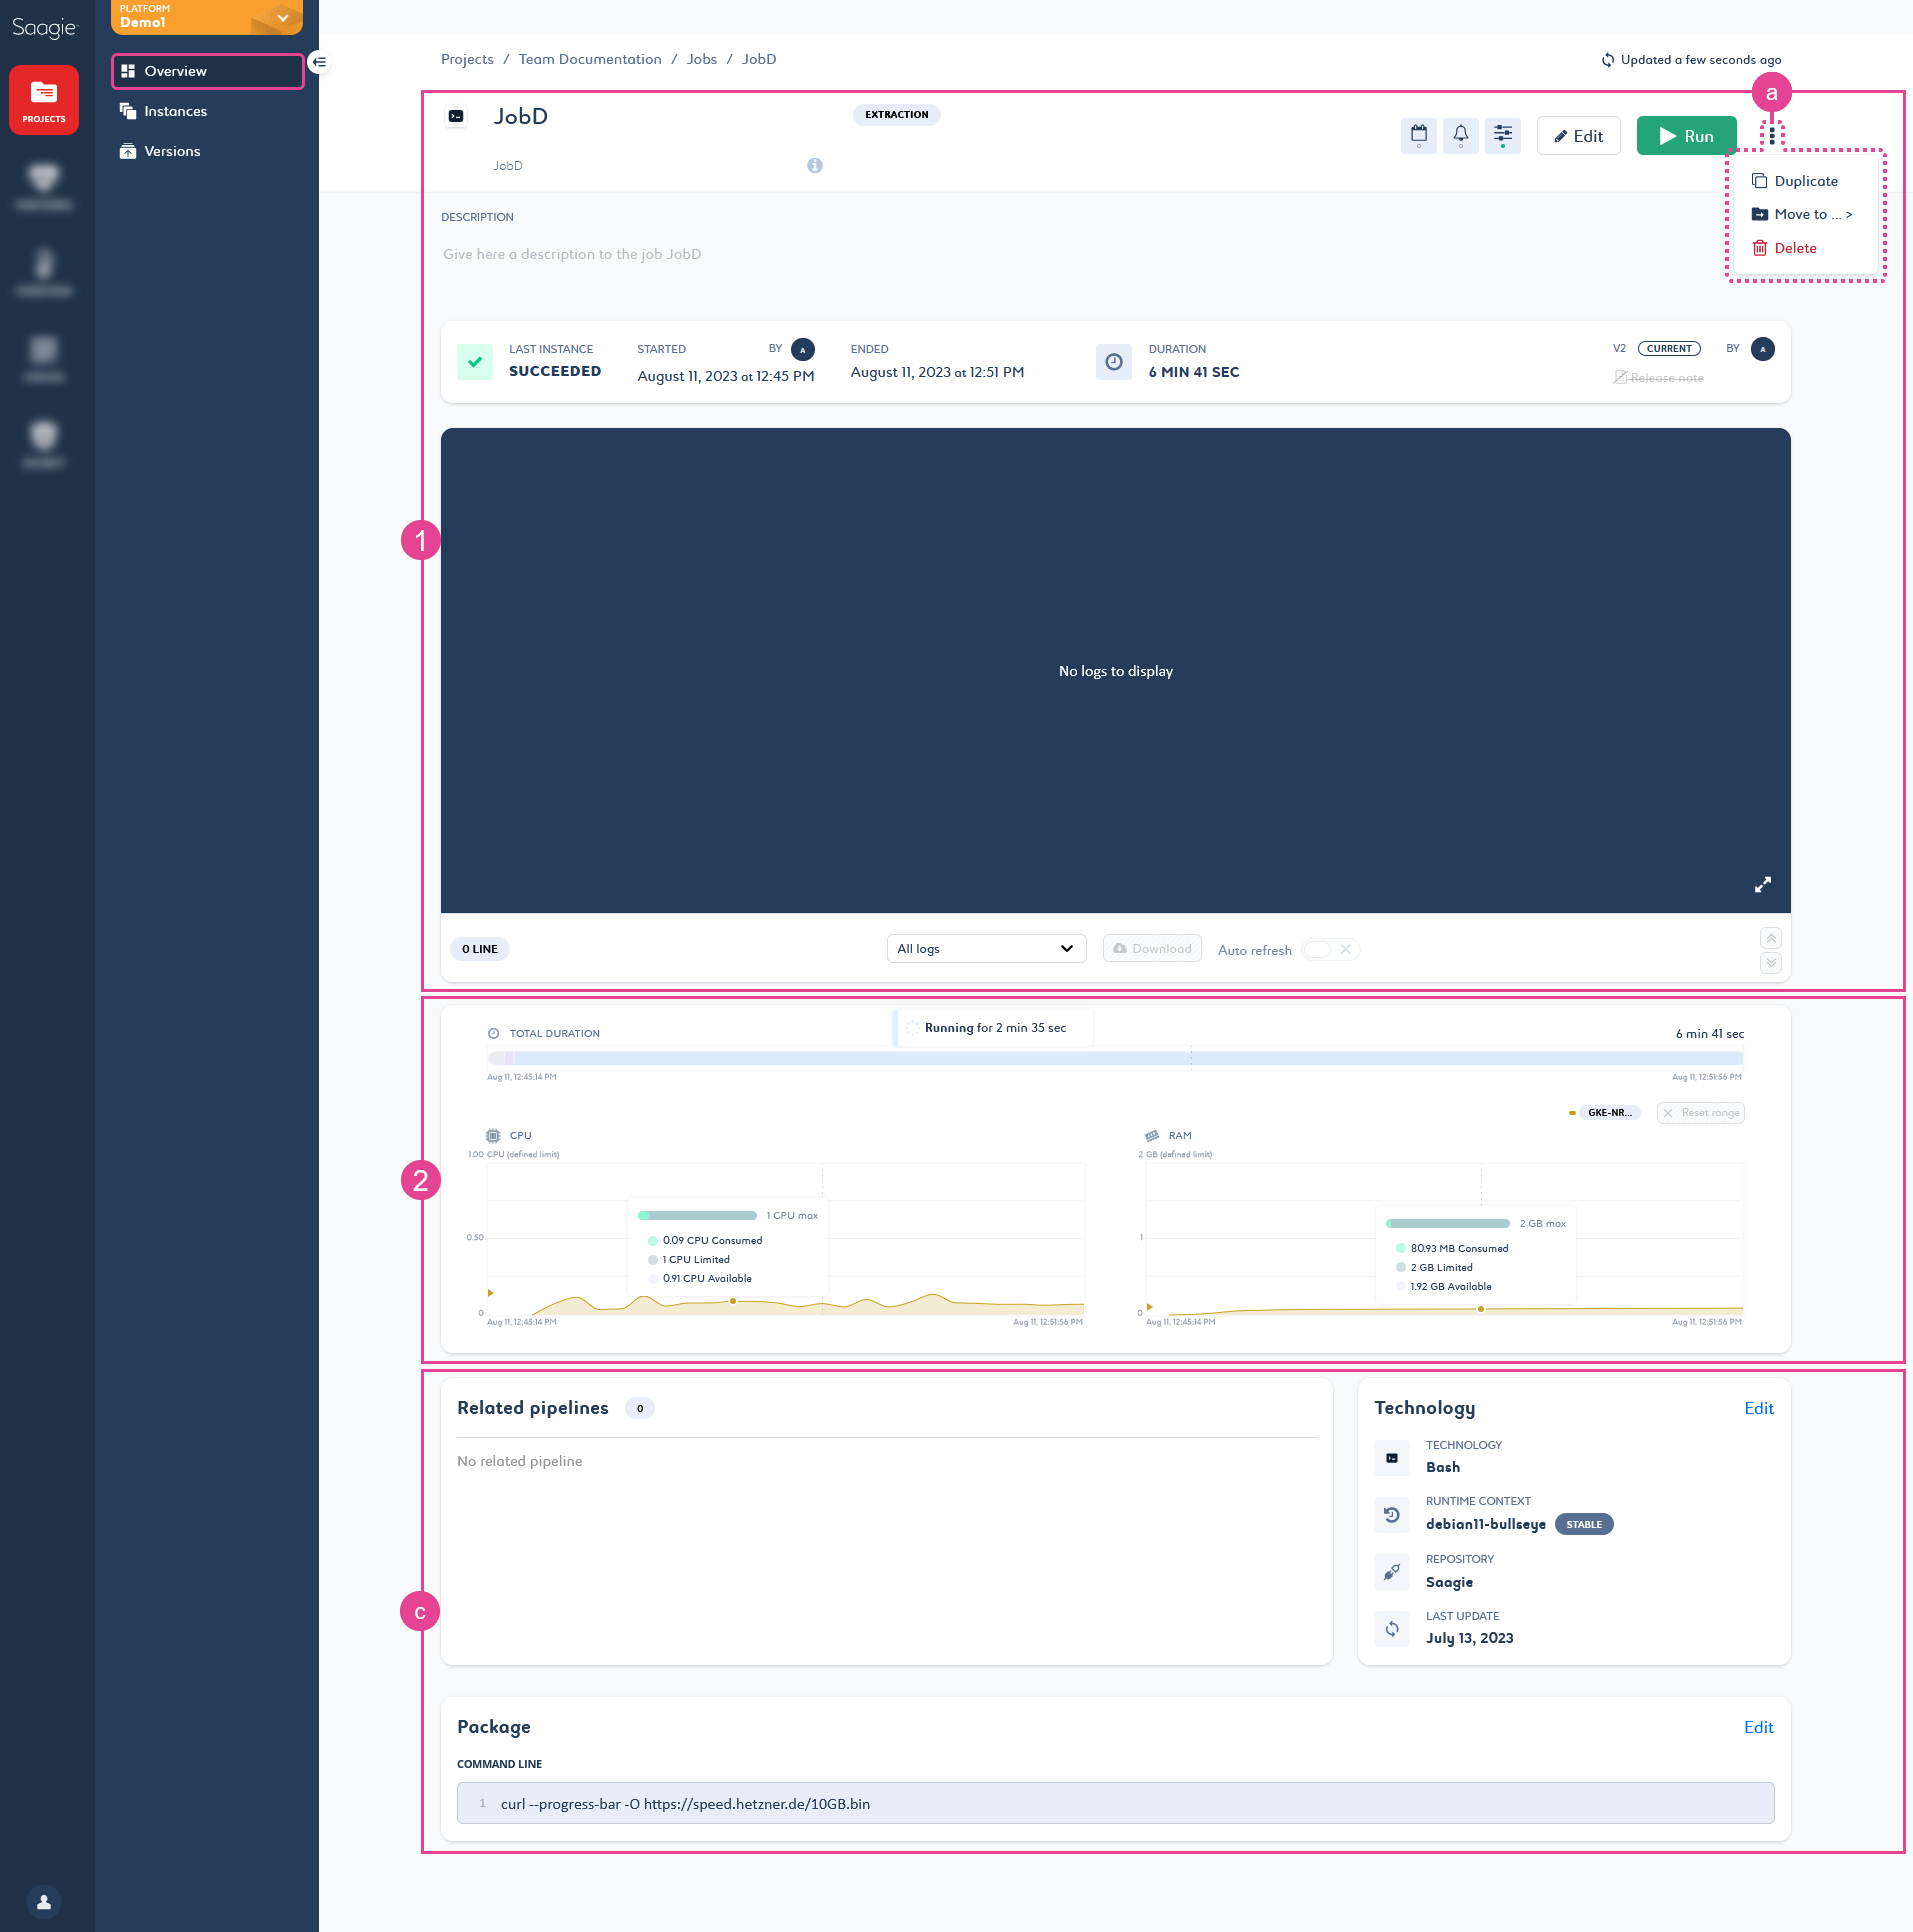Click Edit in the Package card
This screenshot has height=1932, width=1913.
[x=1758, y=1727]
